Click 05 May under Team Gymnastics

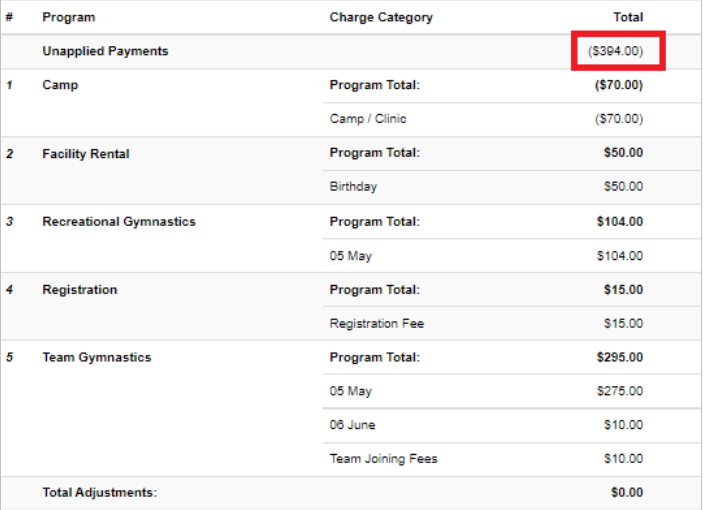(351, 391)
